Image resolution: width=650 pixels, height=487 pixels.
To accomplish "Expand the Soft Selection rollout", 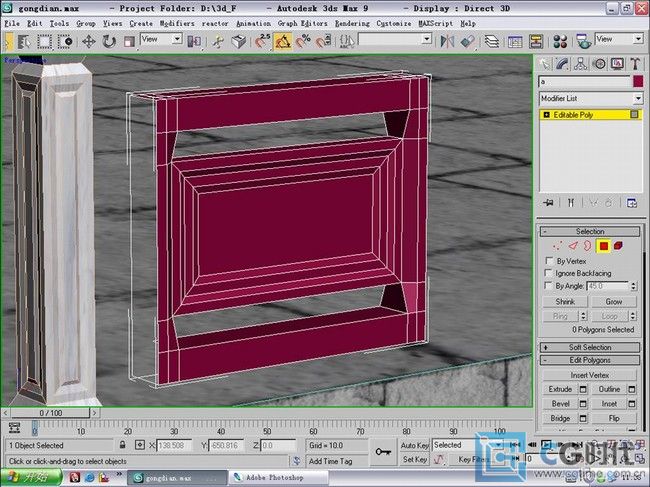I will coord(589,347).
